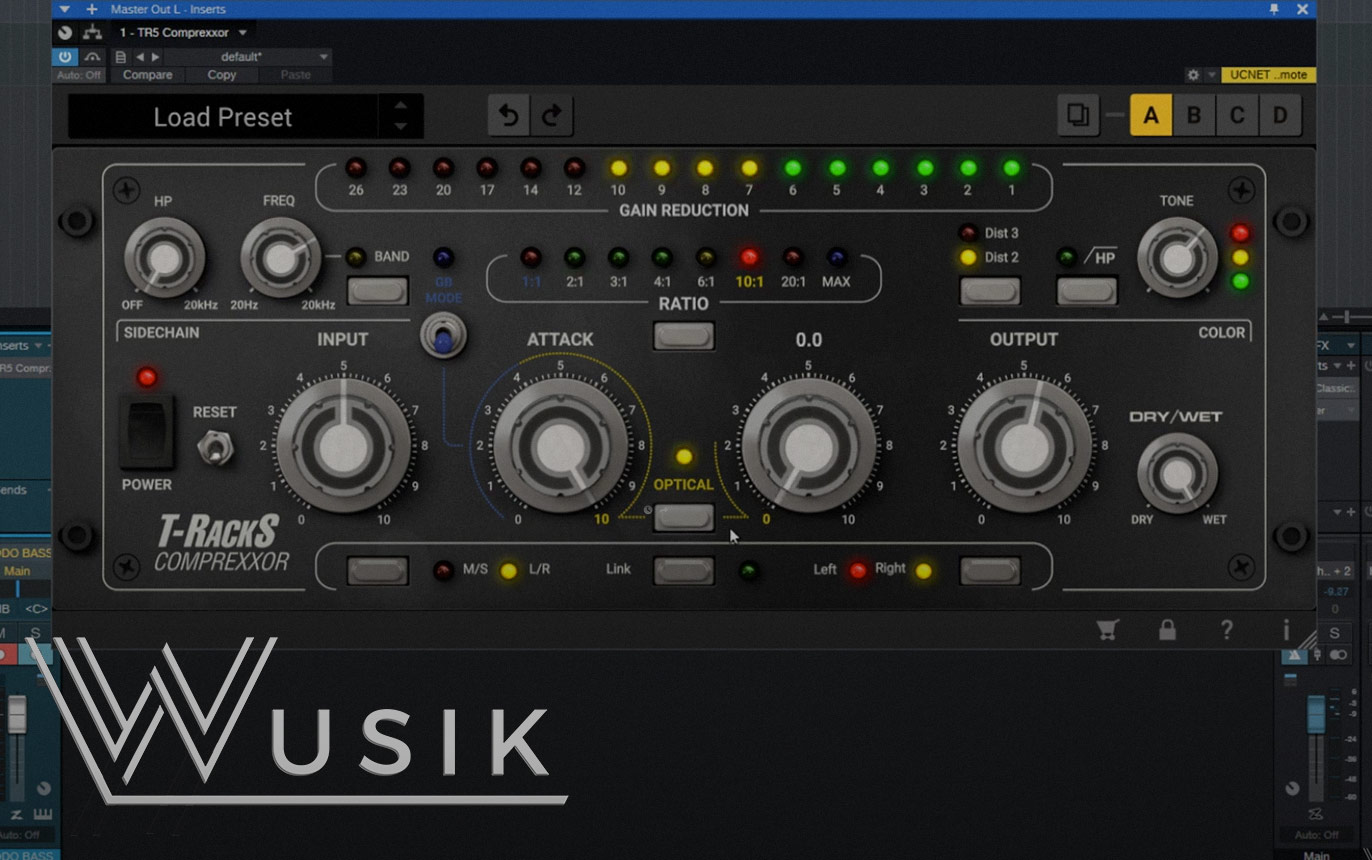This screenshot has height=860, width=1372.
Task: Open the Load Preset selector
Action: tap(223, 117)
